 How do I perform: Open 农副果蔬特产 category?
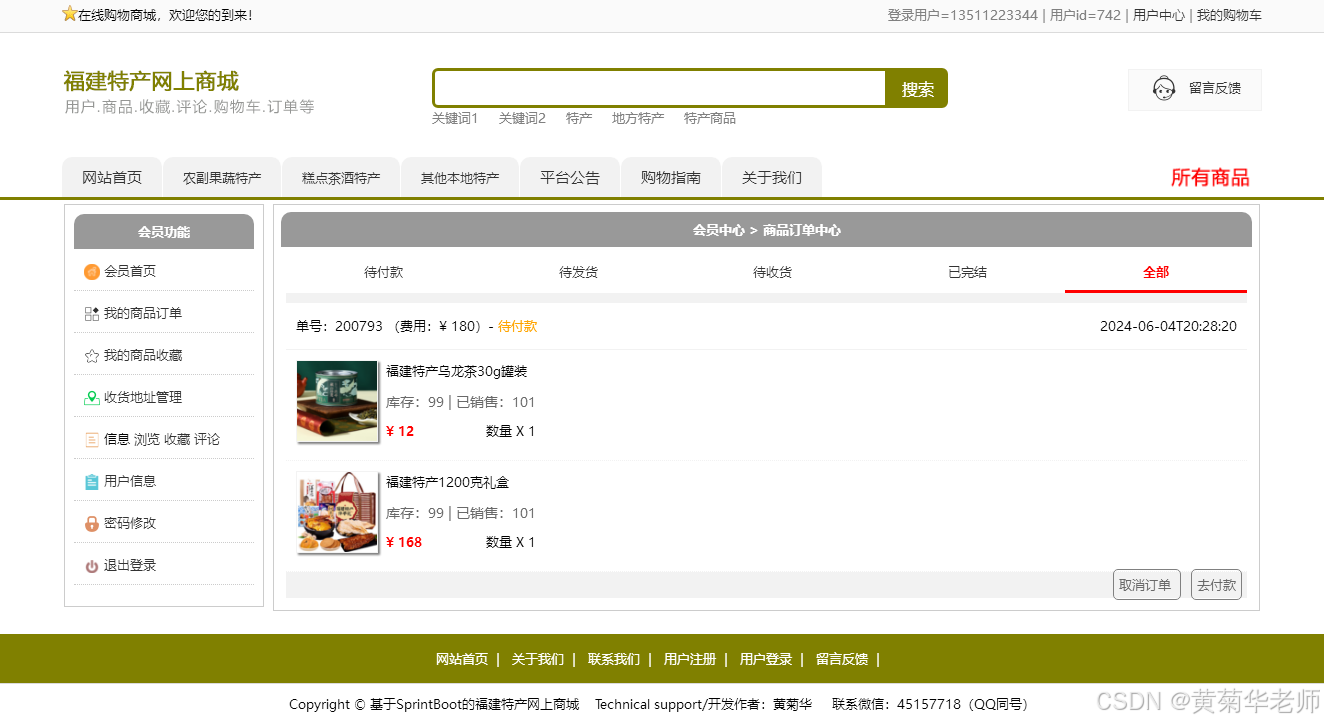coord(222,178)
